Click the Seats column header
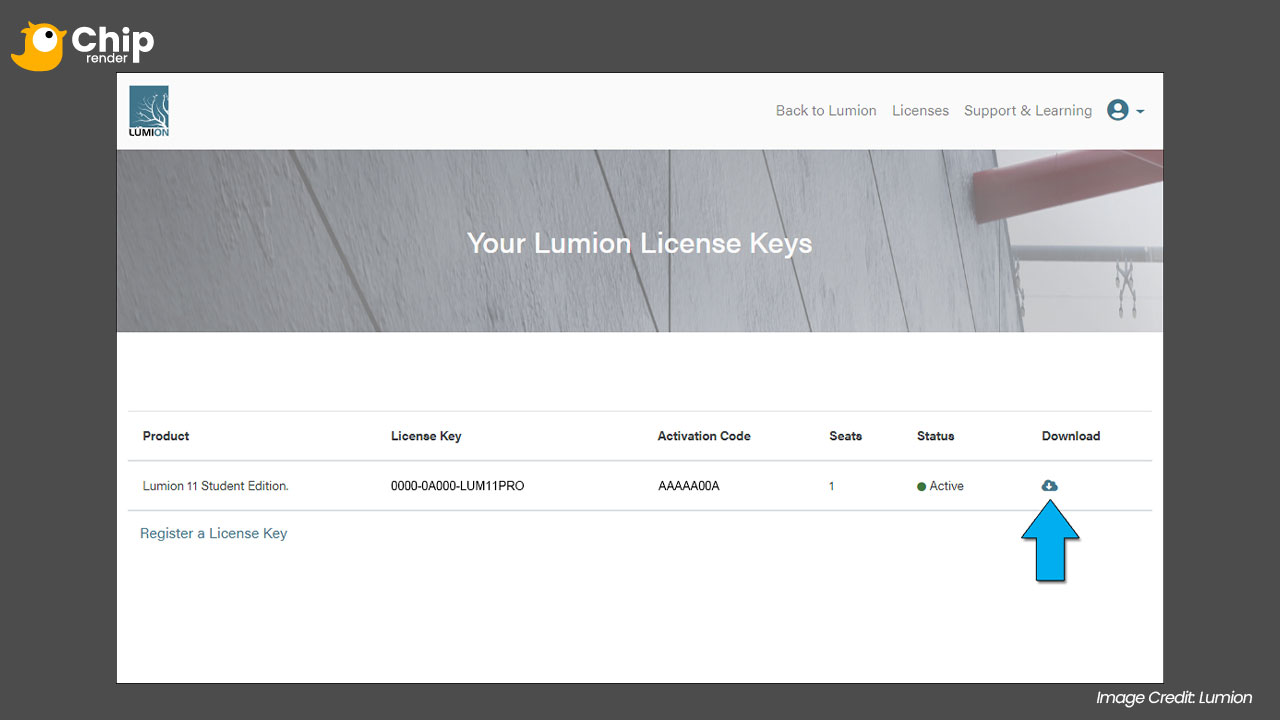The height and width of the screenshot is (720, 1280). 846,436
